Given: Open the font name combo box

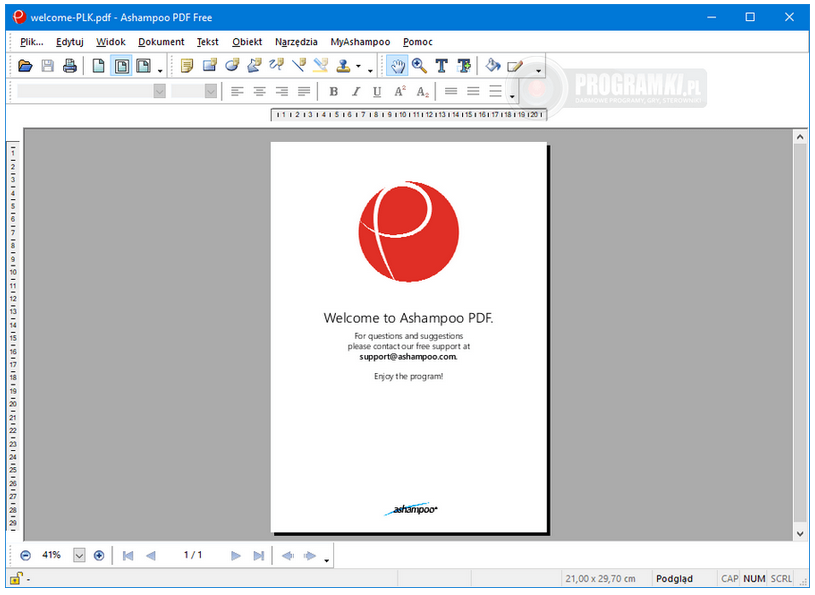Looking at the screenshot, I should pyautogui.click(x=91, y=91).
